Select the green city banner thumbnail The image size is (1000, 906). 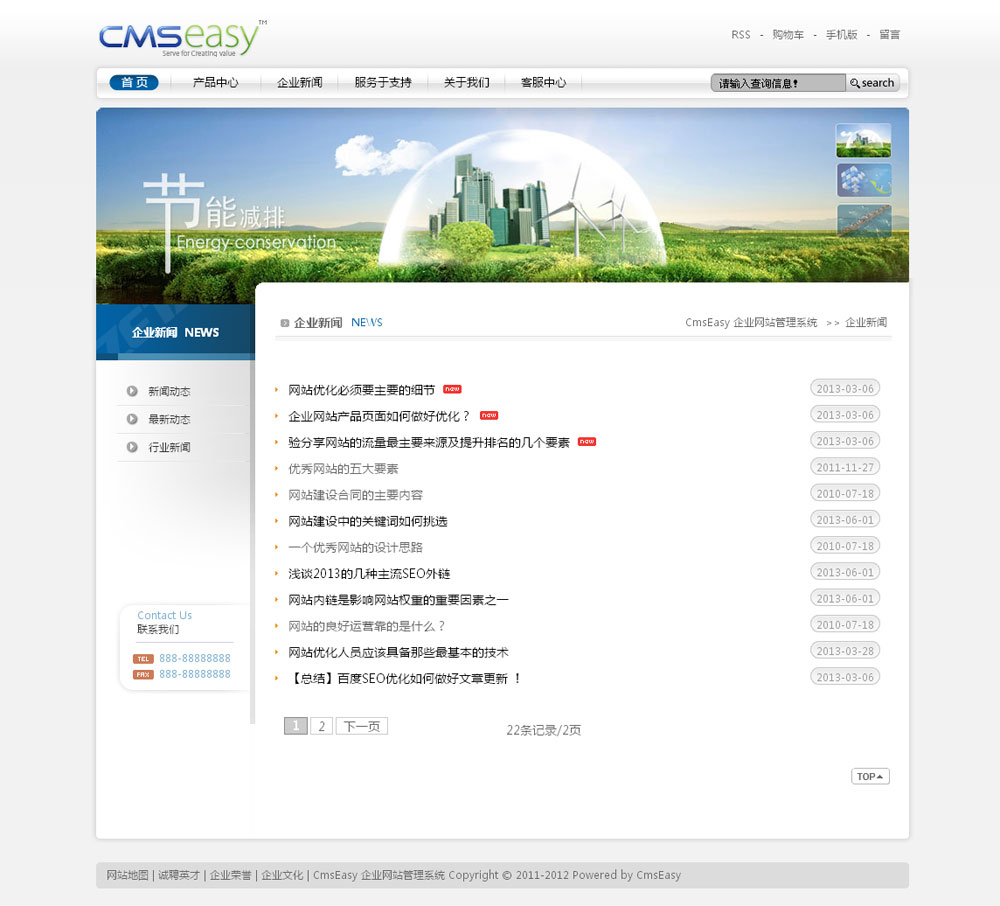coord(863,141)
